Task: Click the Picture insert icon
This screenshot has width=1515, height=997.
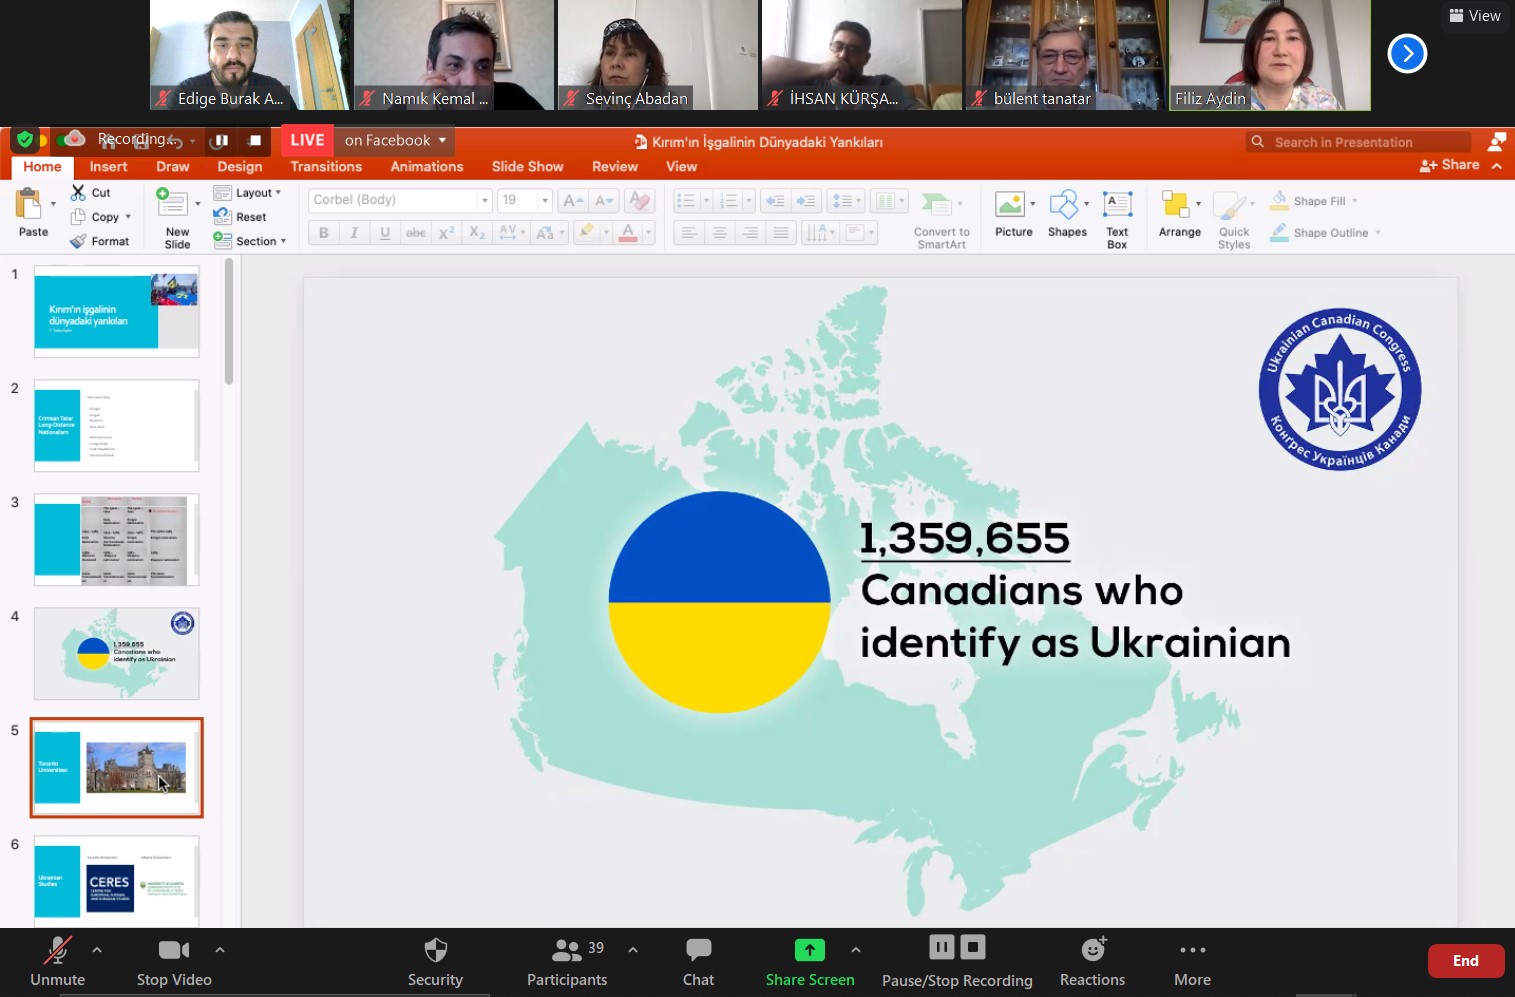Action: click(1011, 206)
